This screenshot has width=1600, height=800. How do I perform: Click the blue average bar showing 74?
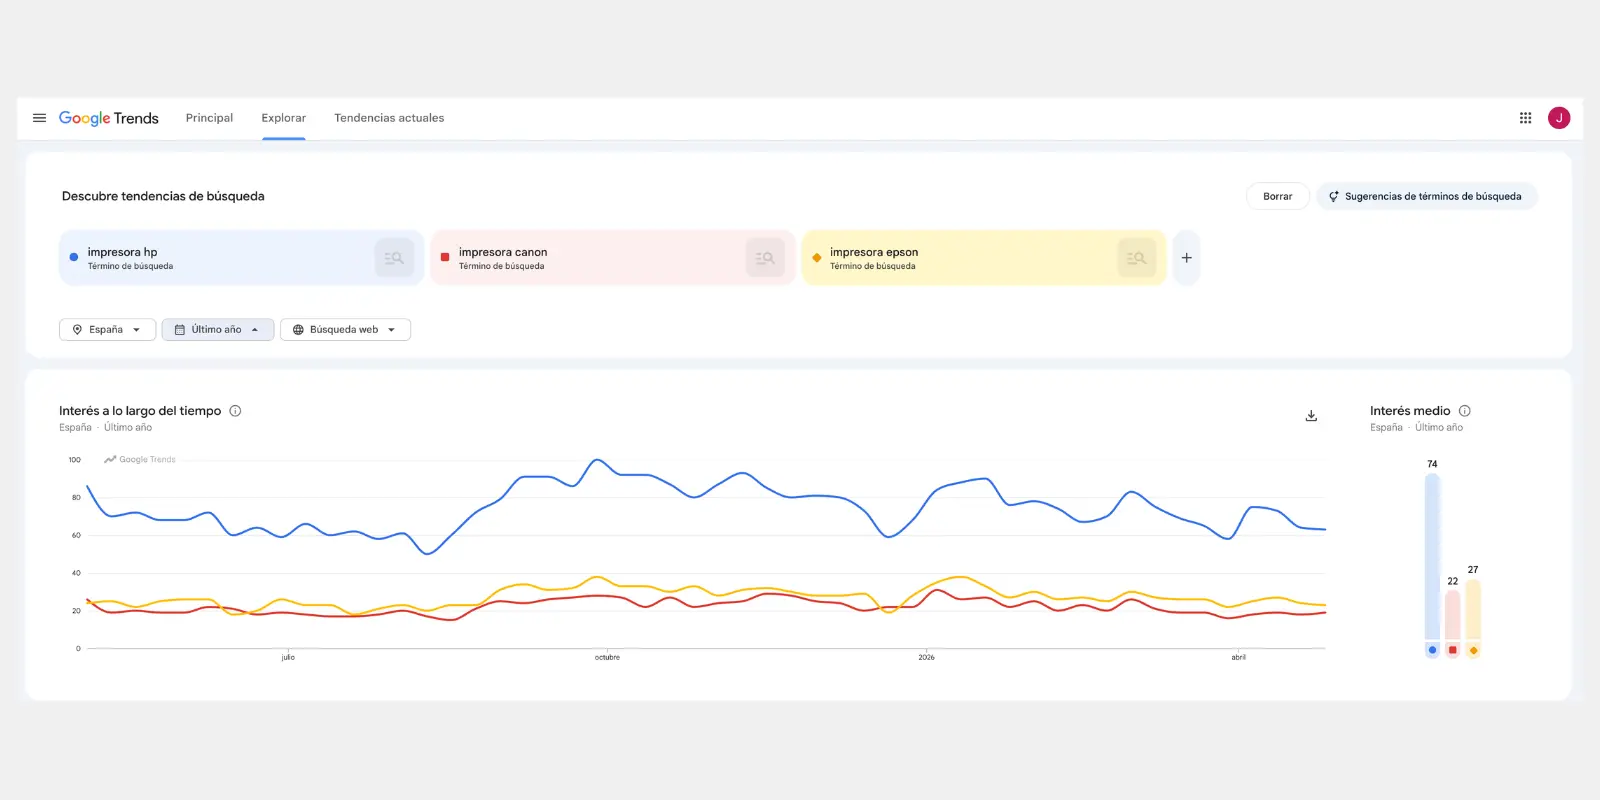1432,556
